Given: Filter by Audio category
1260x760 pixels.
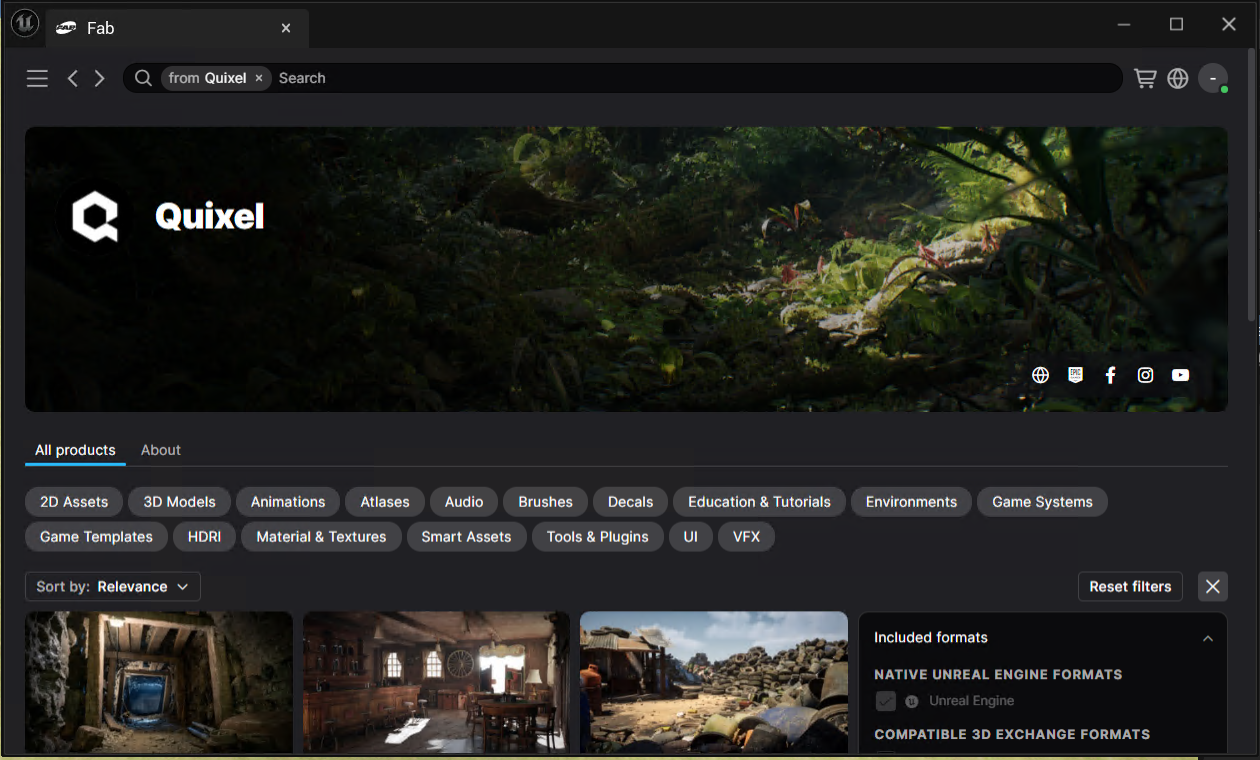Looking at the screenshot, I should tap(464, 502).
